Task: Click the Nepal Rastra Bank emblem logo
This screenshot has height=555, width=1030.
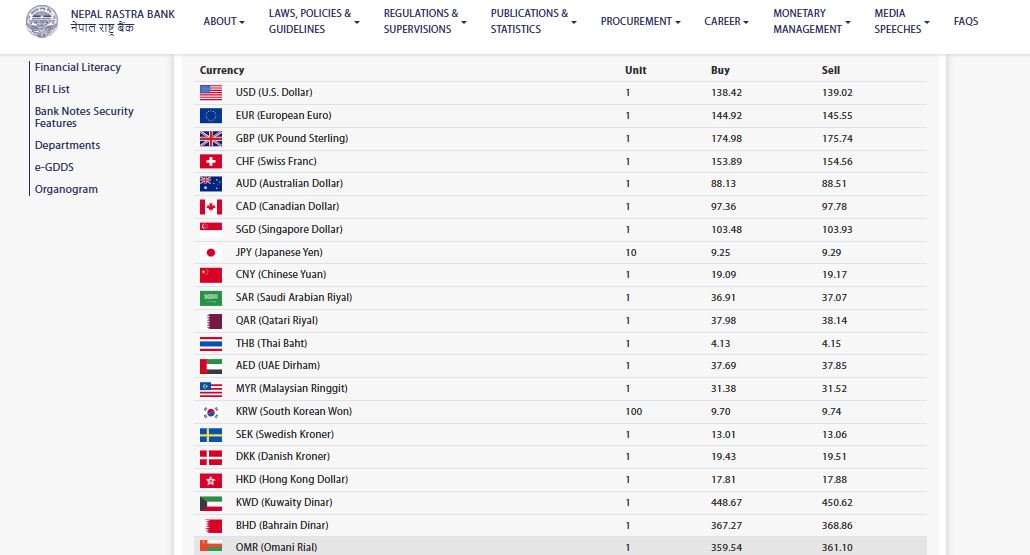Action: (42, 21)
